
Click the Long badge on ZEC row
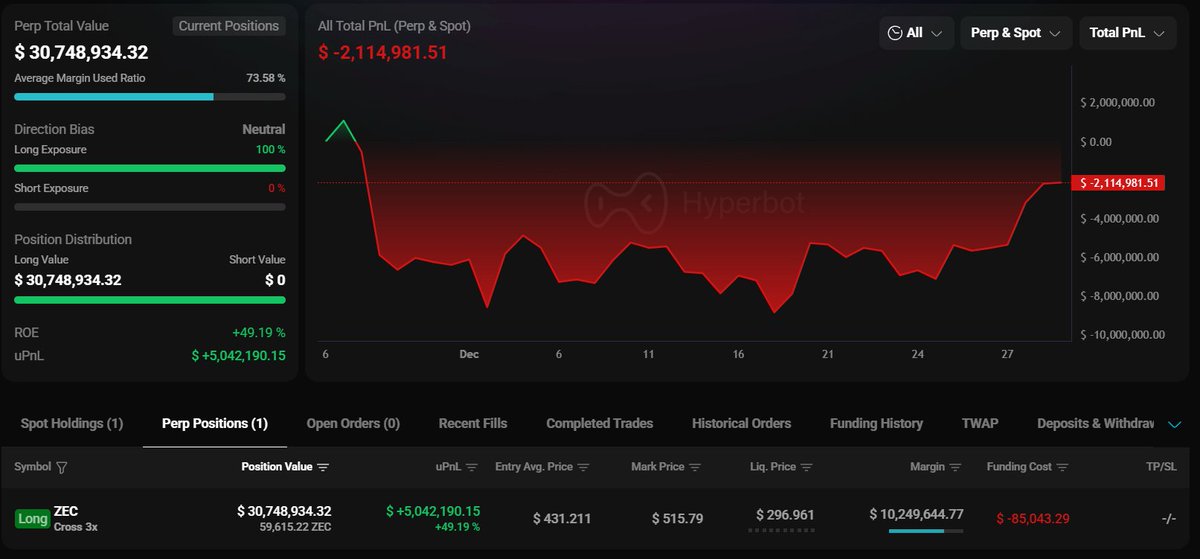pyautogui.click(x=32, y=518)
